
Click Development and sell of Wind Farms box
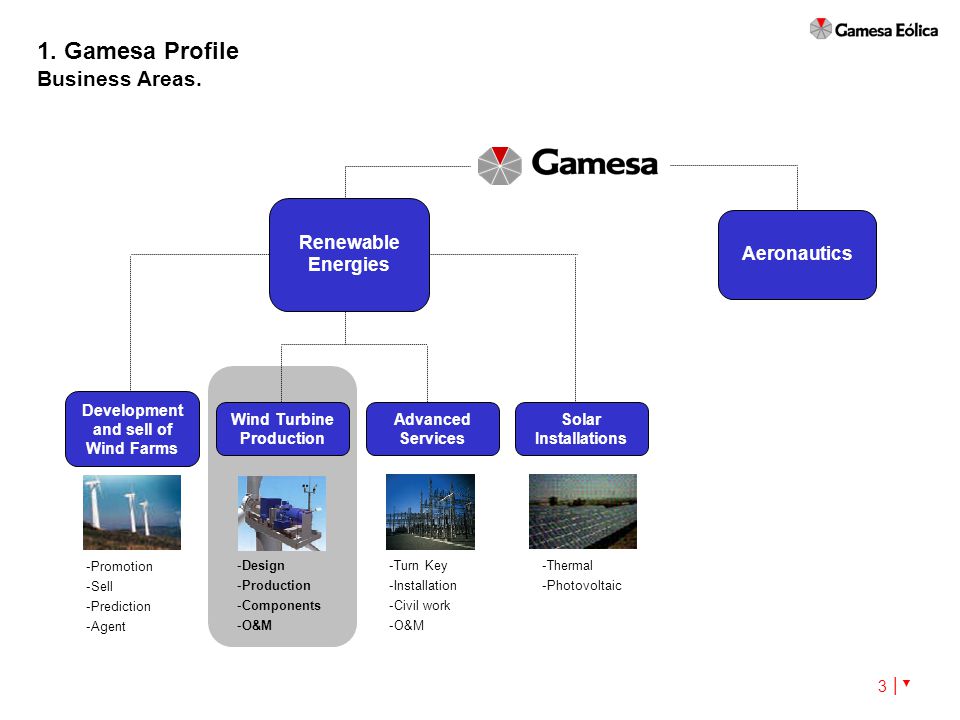click(132, 429)
